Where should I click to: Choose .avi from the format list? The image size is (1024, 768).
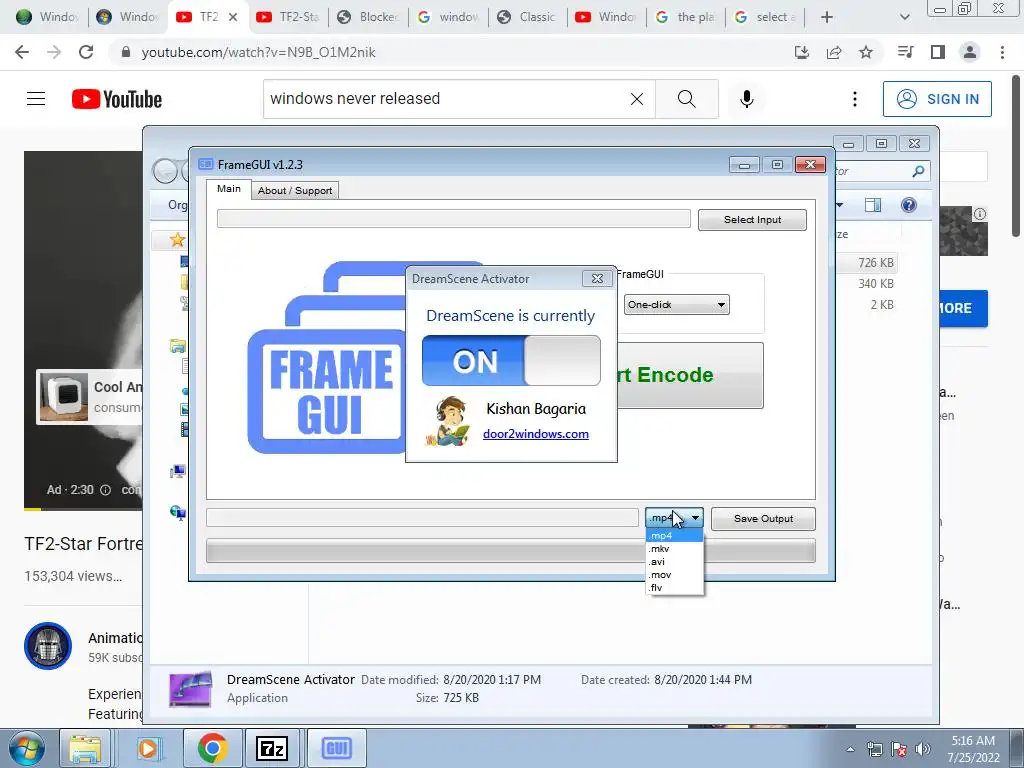tap(675, 562)
